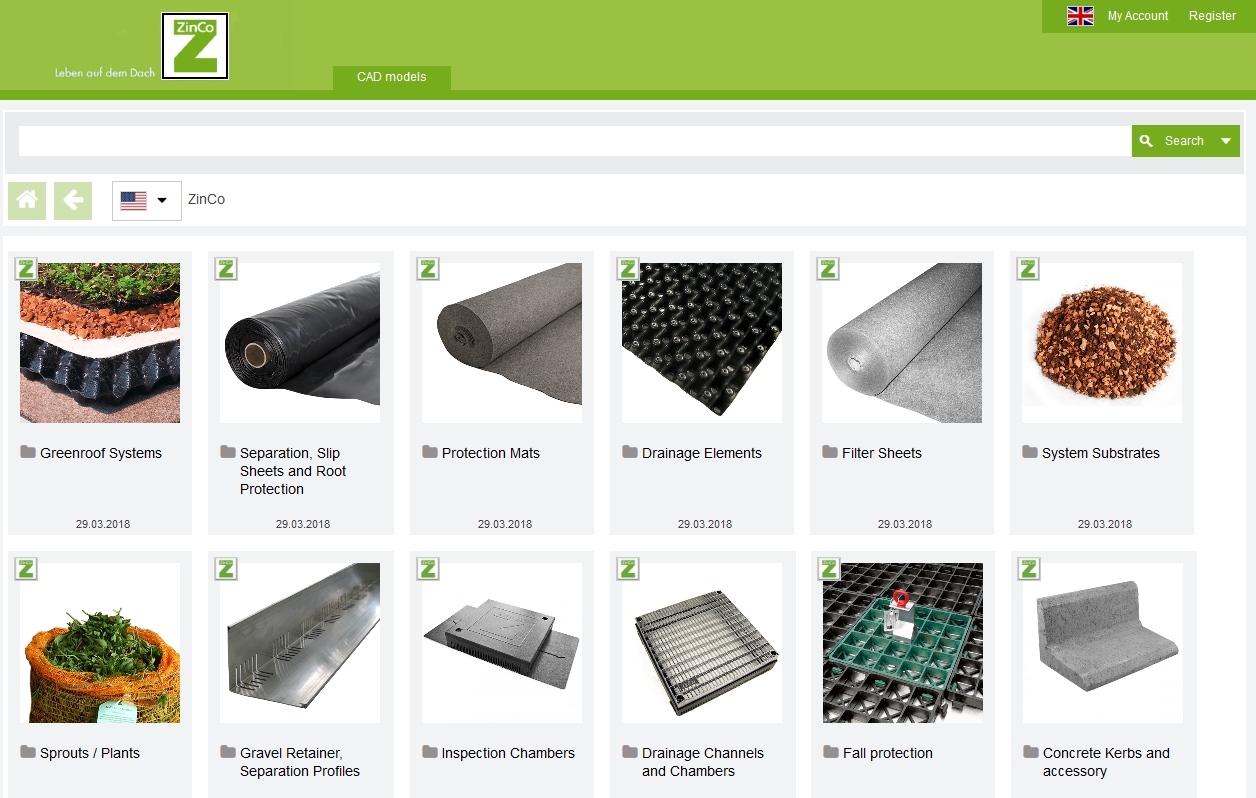Viewport: 1256px width, 798px height.
Task: Open Separation, Slip Sheets and Root Protection link
Action: point(293,471)
